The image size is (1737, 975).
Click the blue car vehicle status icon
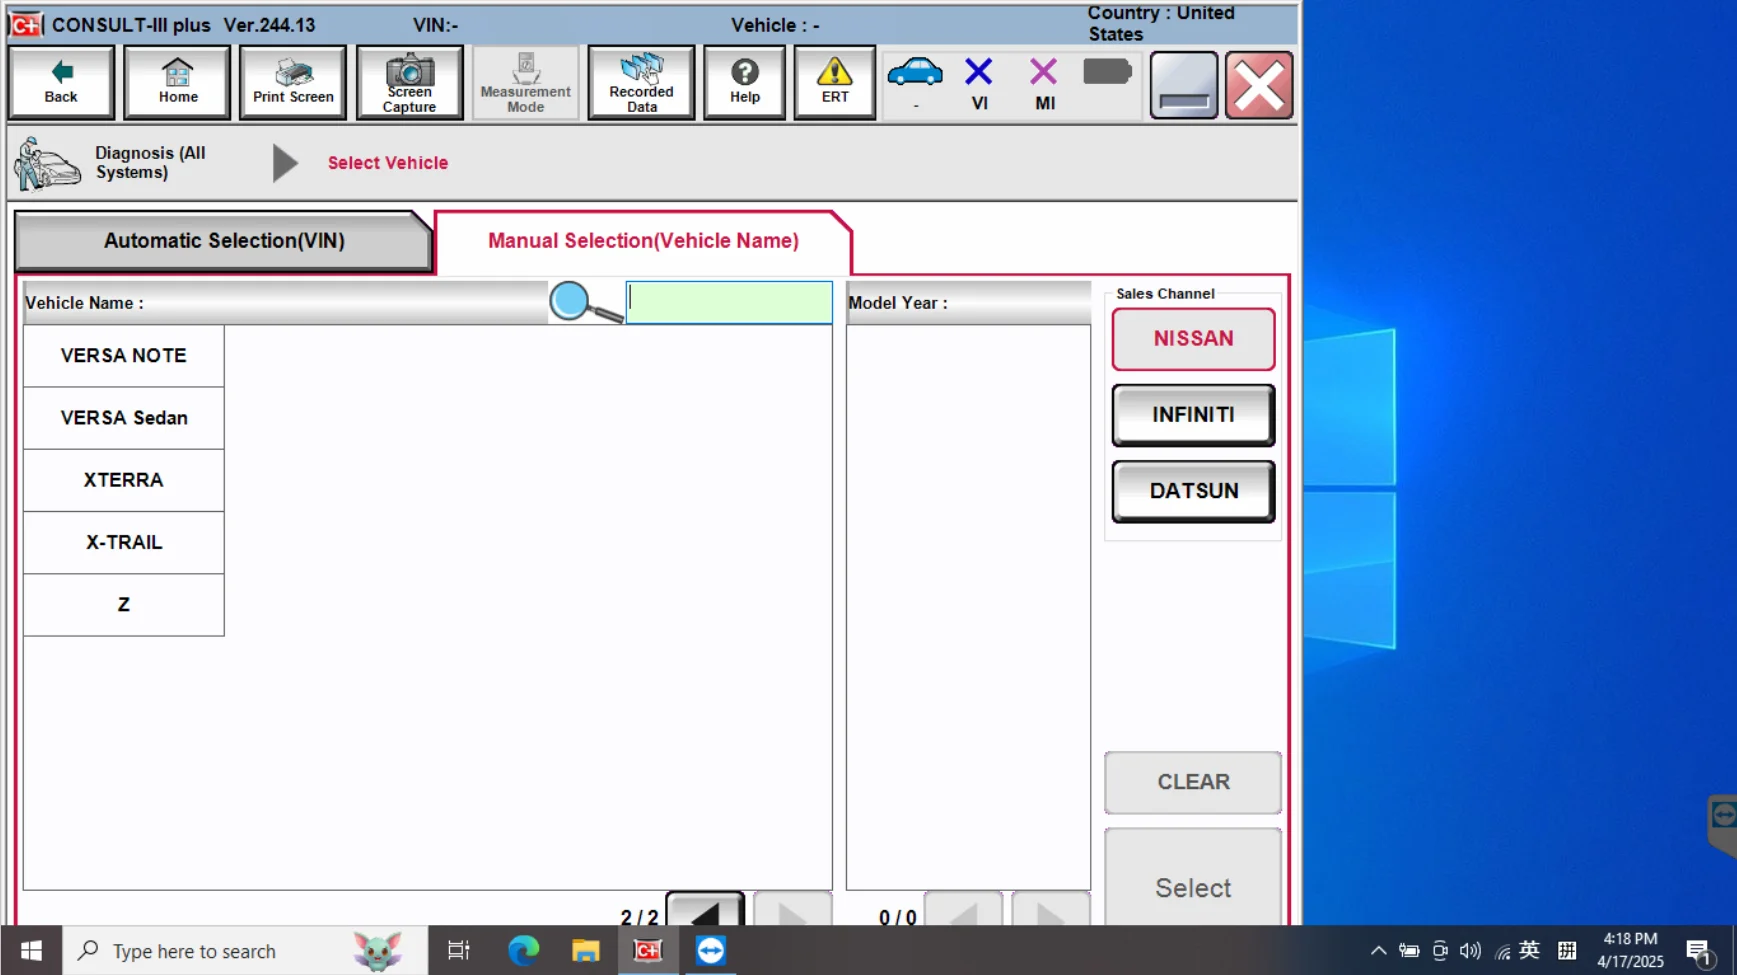914,75
